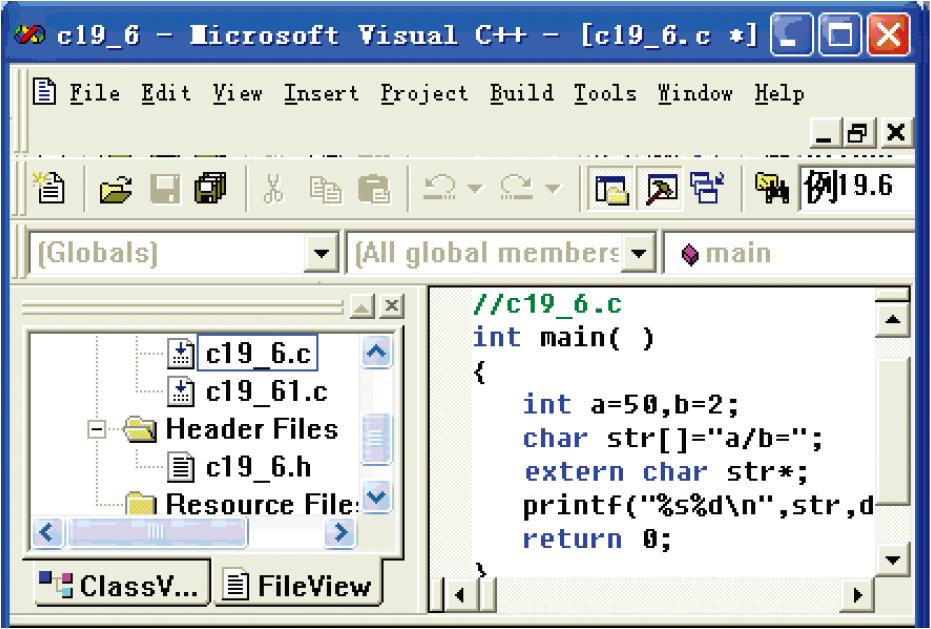Click the Paste clipboard icon

point(374,189)
